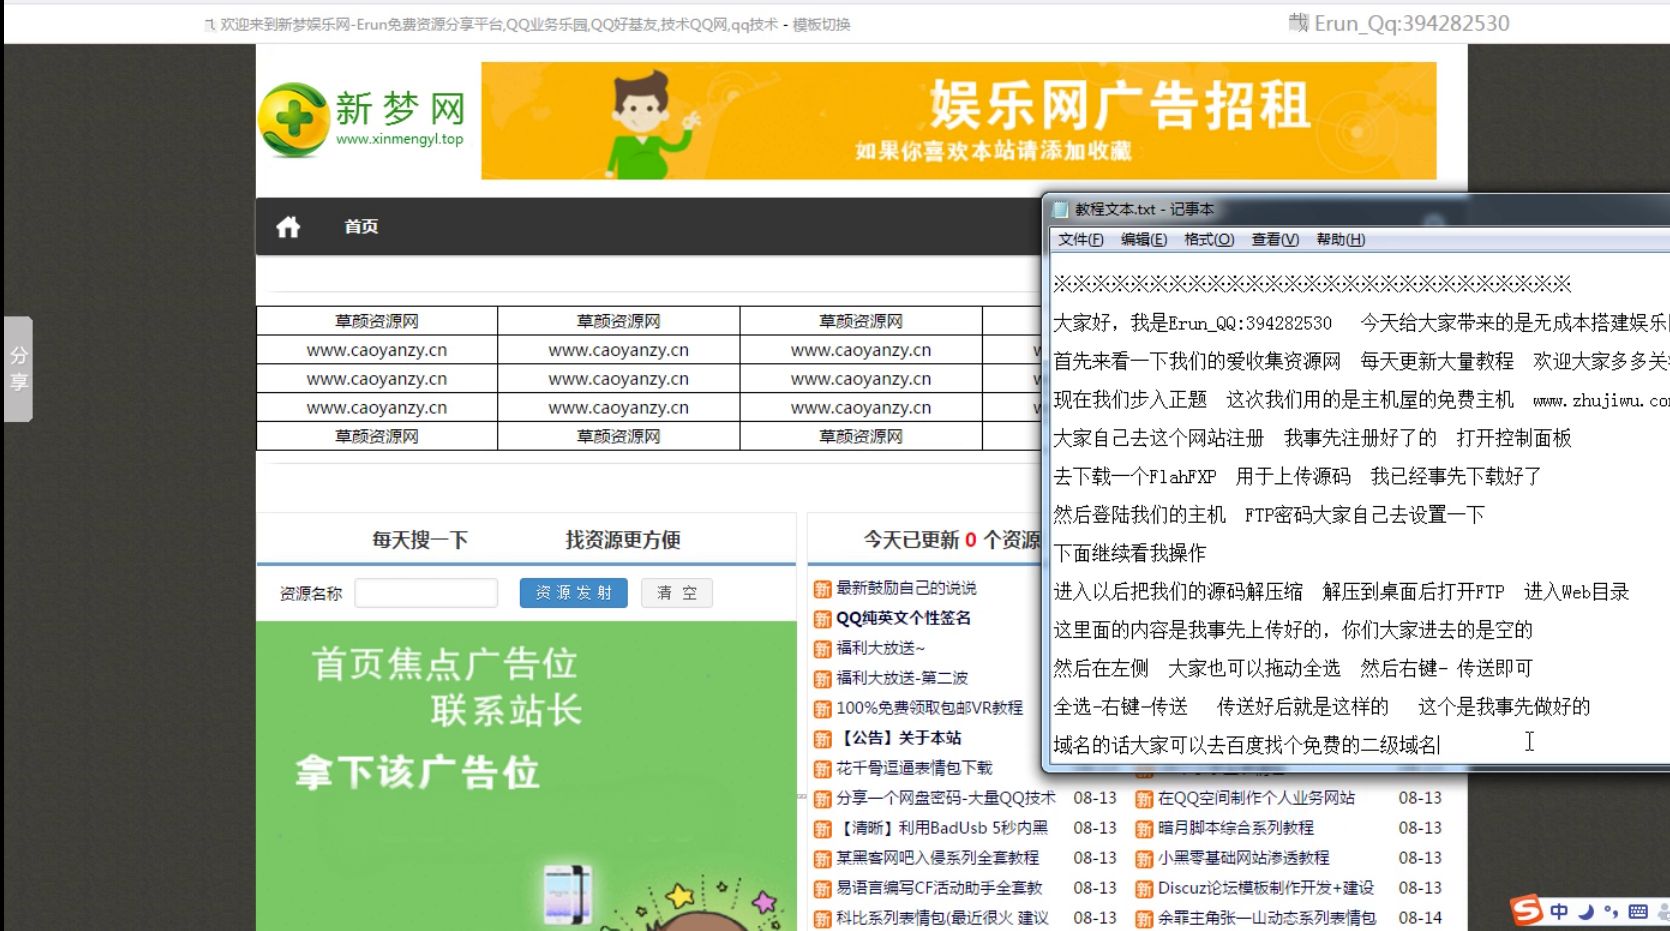The image size is (1670, 931).
Task: Click 新 icon beside 易语言编写CF活动助手
Action: [x=822, y=889]
